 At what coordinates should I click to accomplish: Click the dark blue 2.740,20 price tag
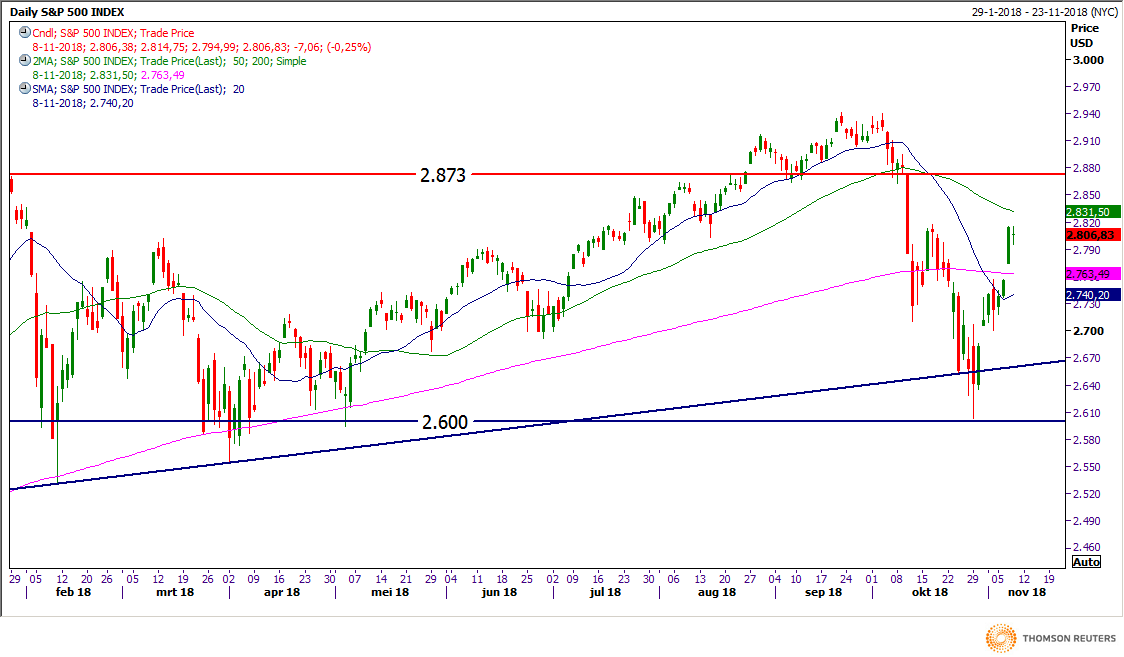[1092, 295]
